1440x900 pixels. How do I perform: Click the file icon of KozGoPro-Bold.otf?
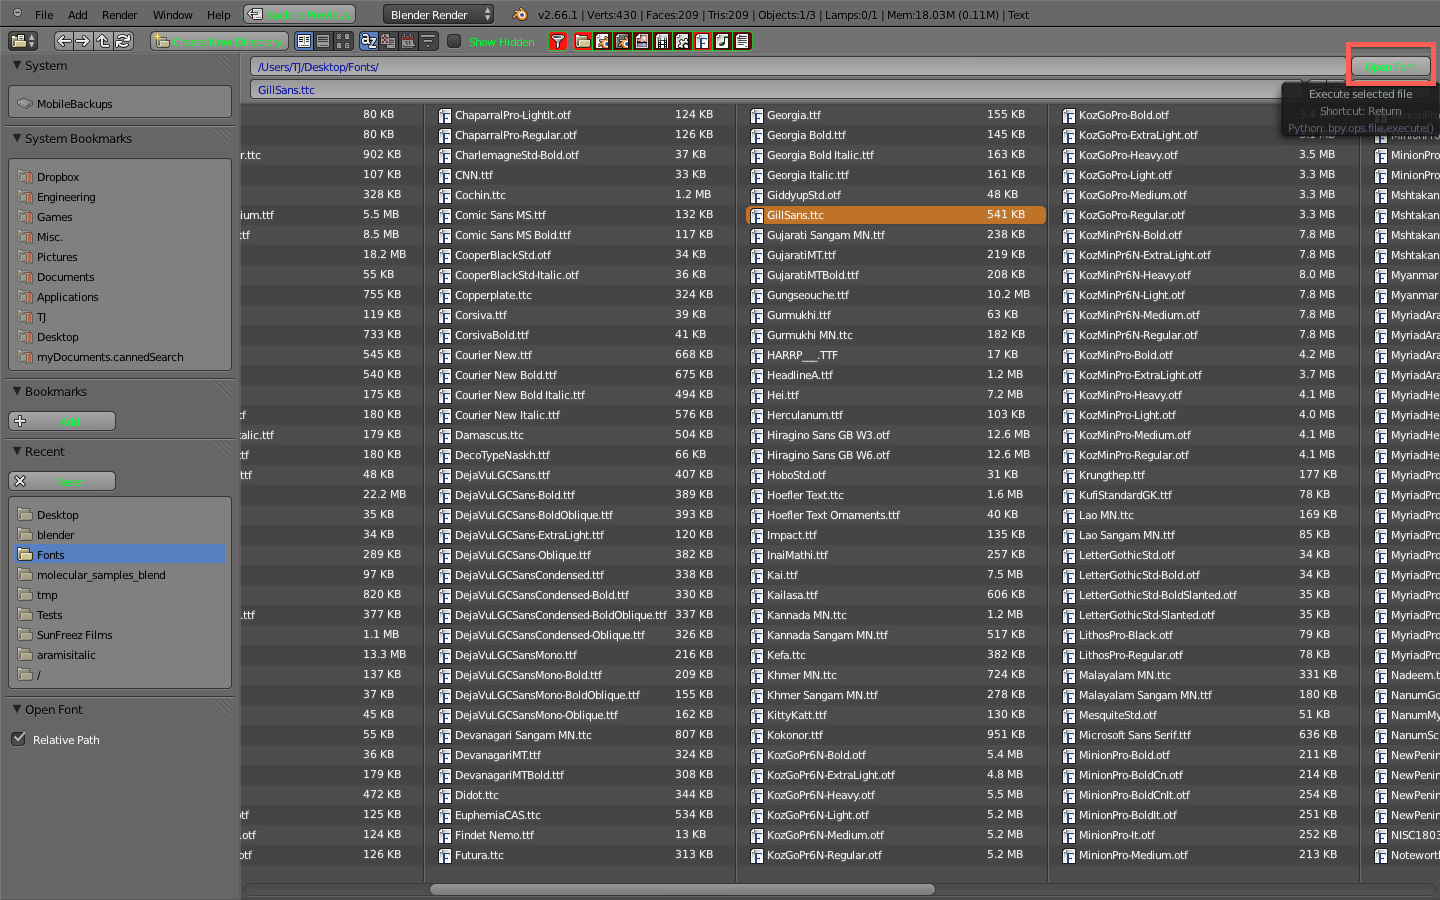pyautogui.click(x=1069, y=115)
